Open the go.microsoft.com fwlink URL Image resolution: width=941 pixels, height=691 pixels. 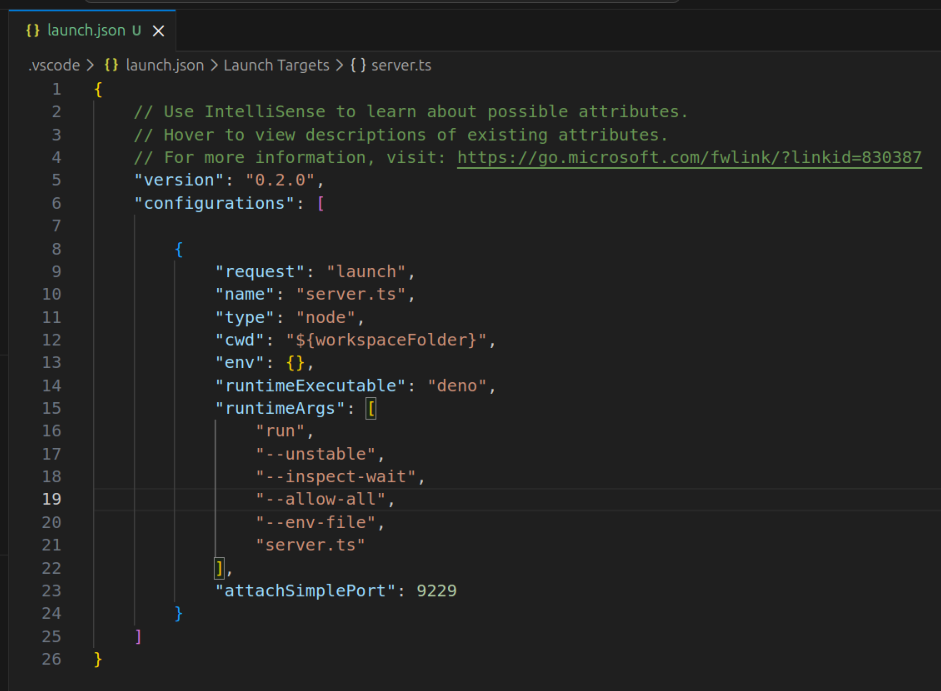coord(689,157)
